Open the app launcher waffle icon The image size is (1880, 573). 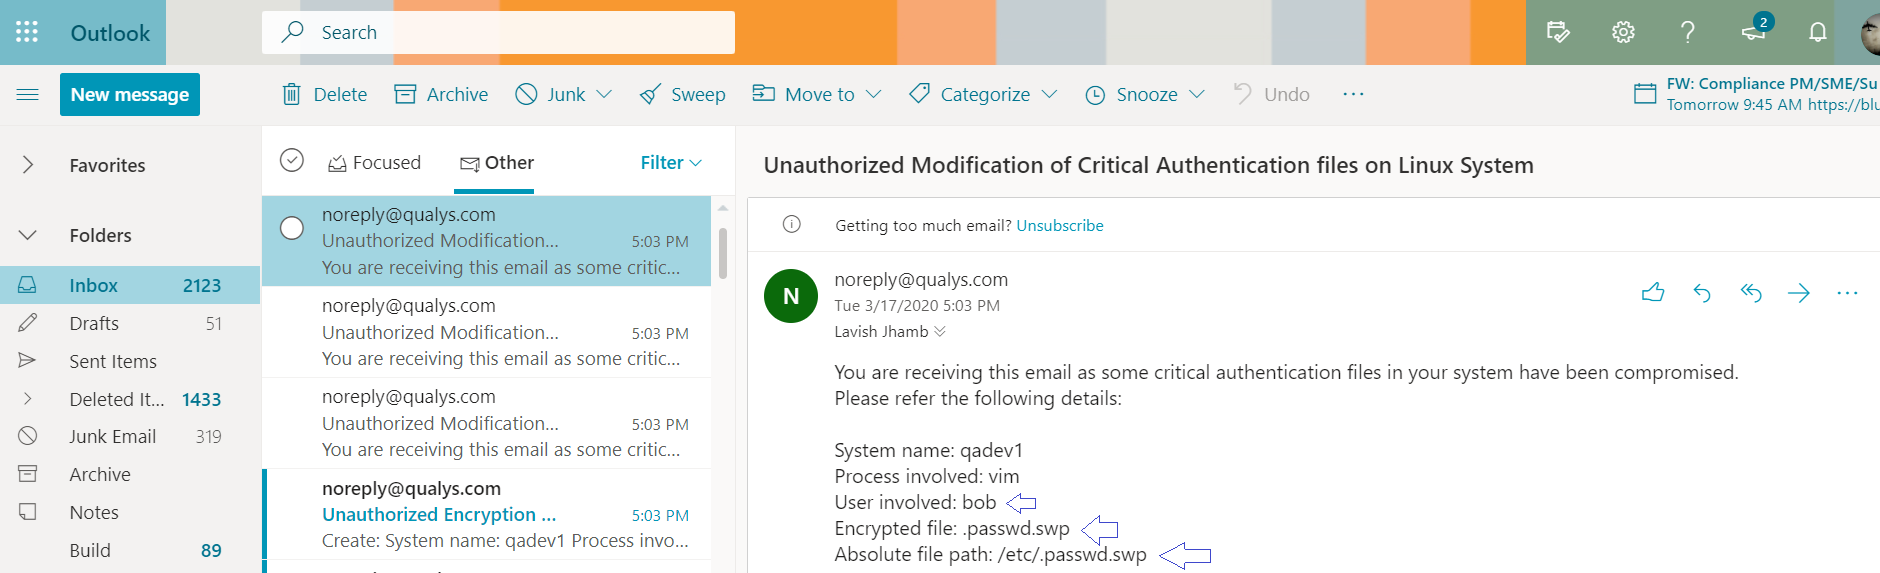tap(27, 32)
